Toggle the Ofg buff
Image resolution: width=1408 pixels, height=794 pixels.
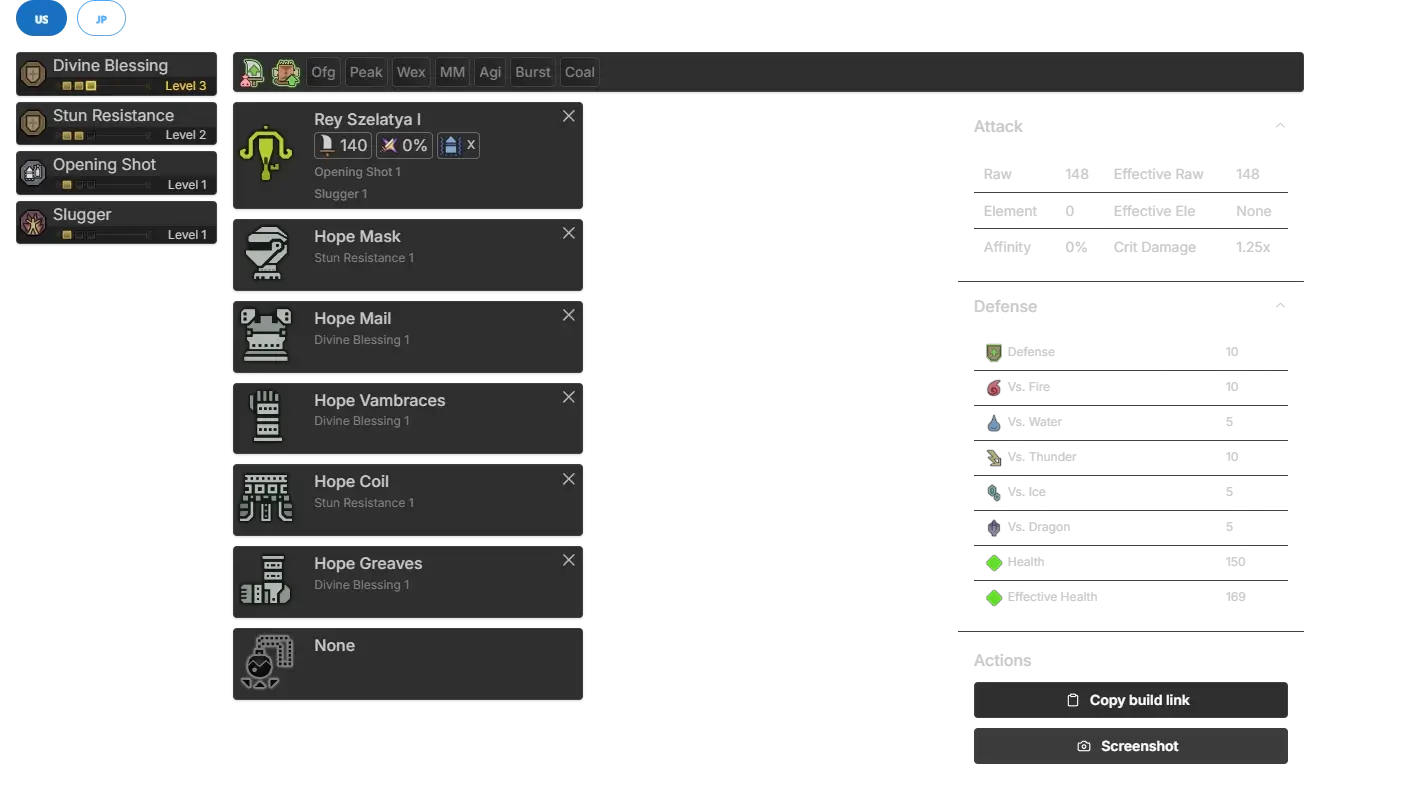tap(323, 72)
